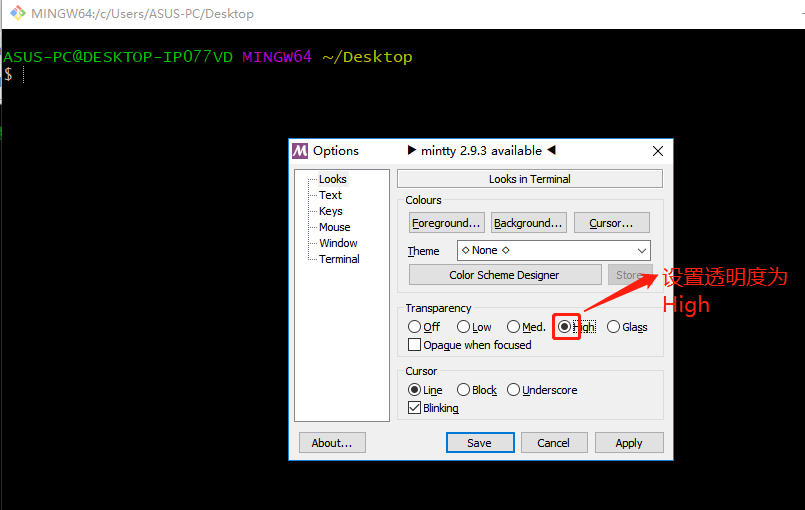This screenshot has height=510, width=805.
Task: Select Looks in the options tree
Action: [x=332, y=179]
